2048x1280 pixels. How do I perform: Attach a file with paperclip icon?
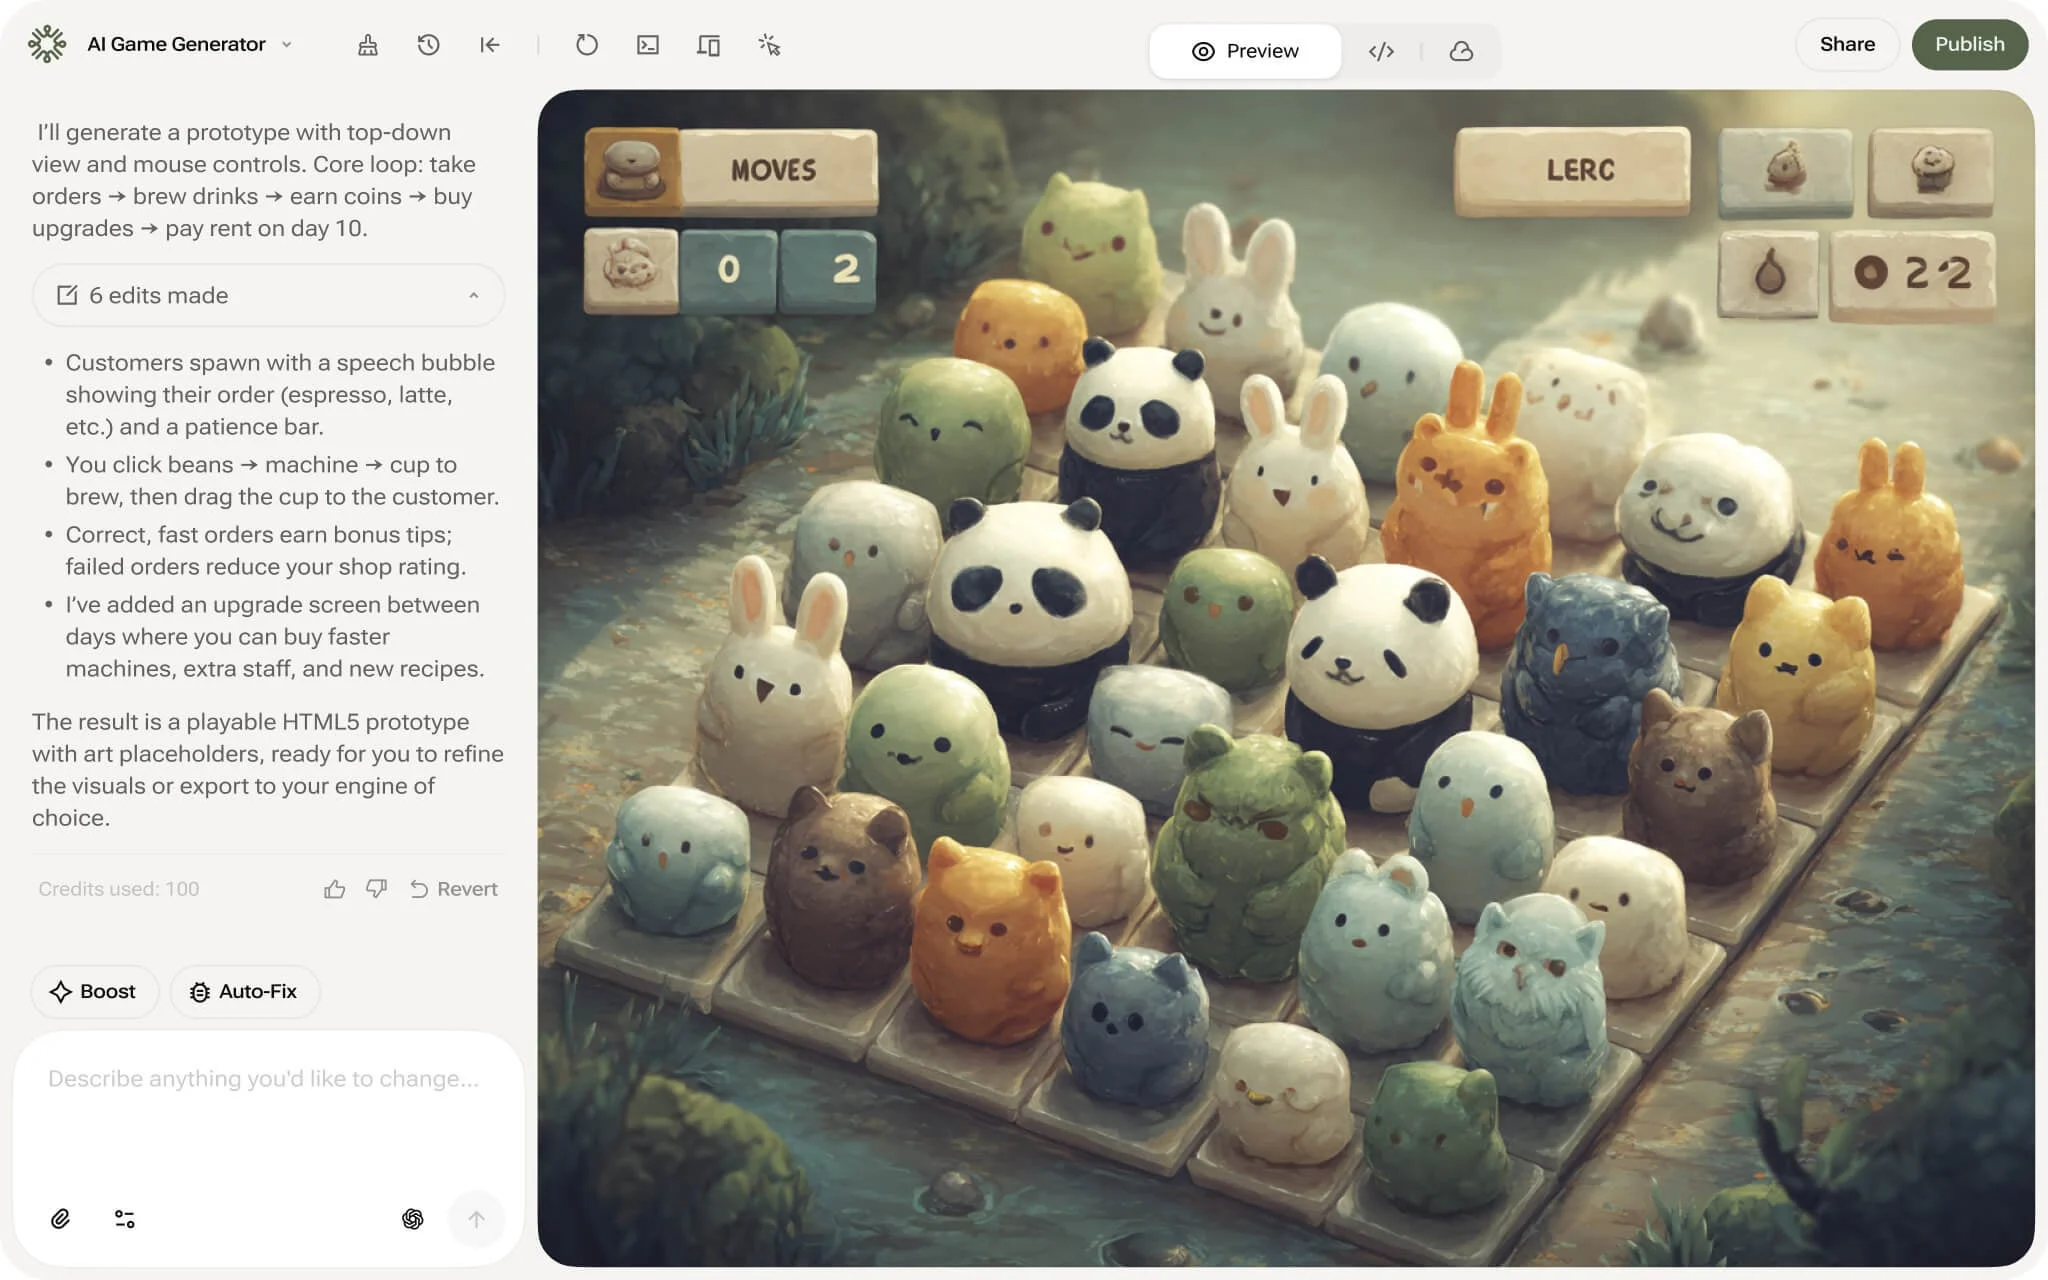coord(60,1218)
